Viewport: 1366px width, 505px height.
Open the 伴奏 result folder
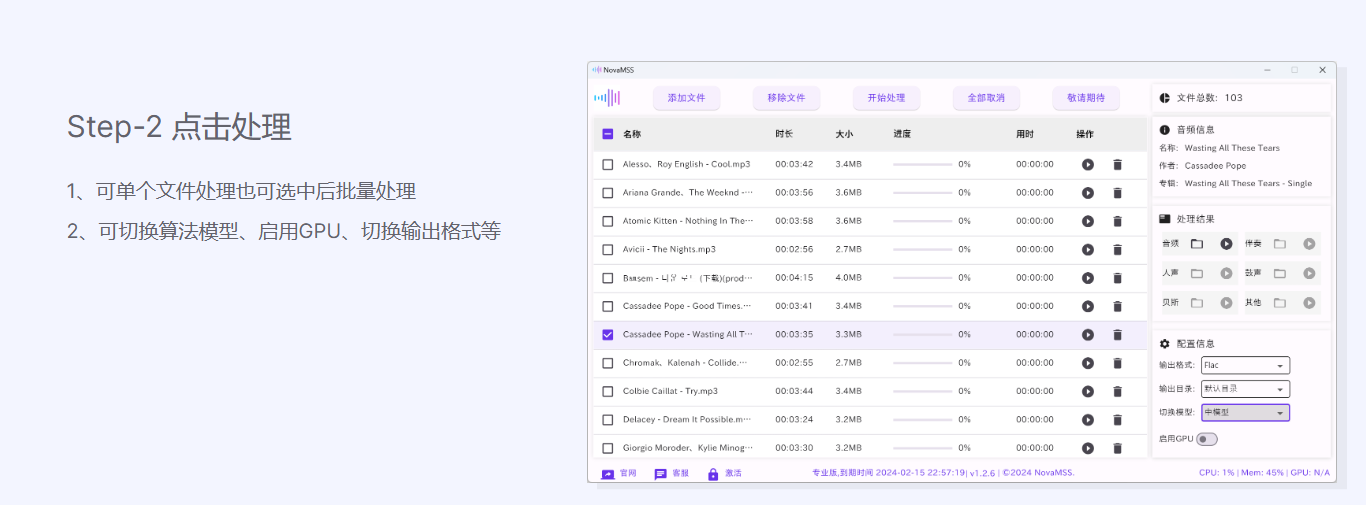1280,243
